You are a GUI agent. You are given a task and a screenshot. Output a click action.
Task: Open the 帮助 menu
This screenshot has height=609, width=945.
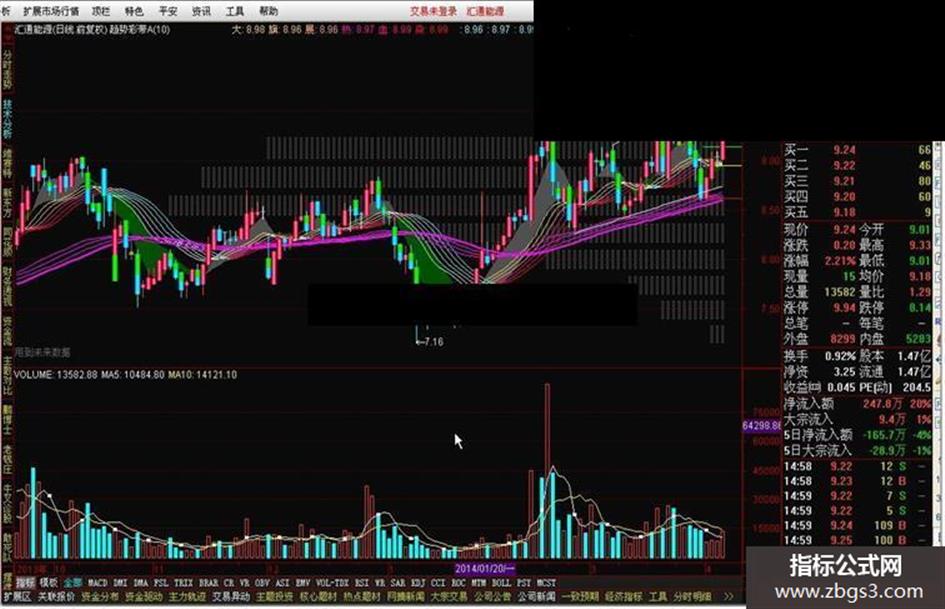click(268, 11)
